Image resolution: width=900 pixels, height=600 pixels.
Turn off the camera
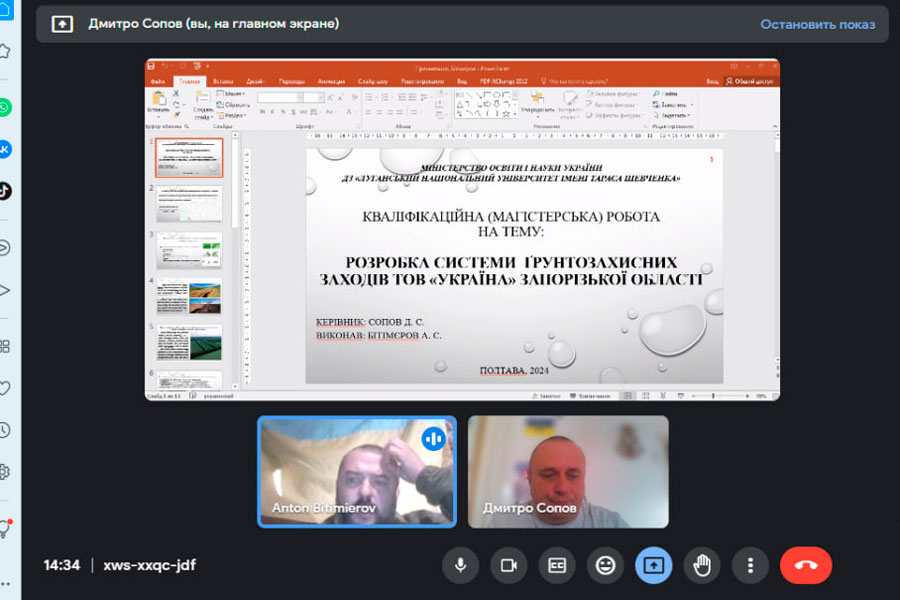[x=508, y=565]
